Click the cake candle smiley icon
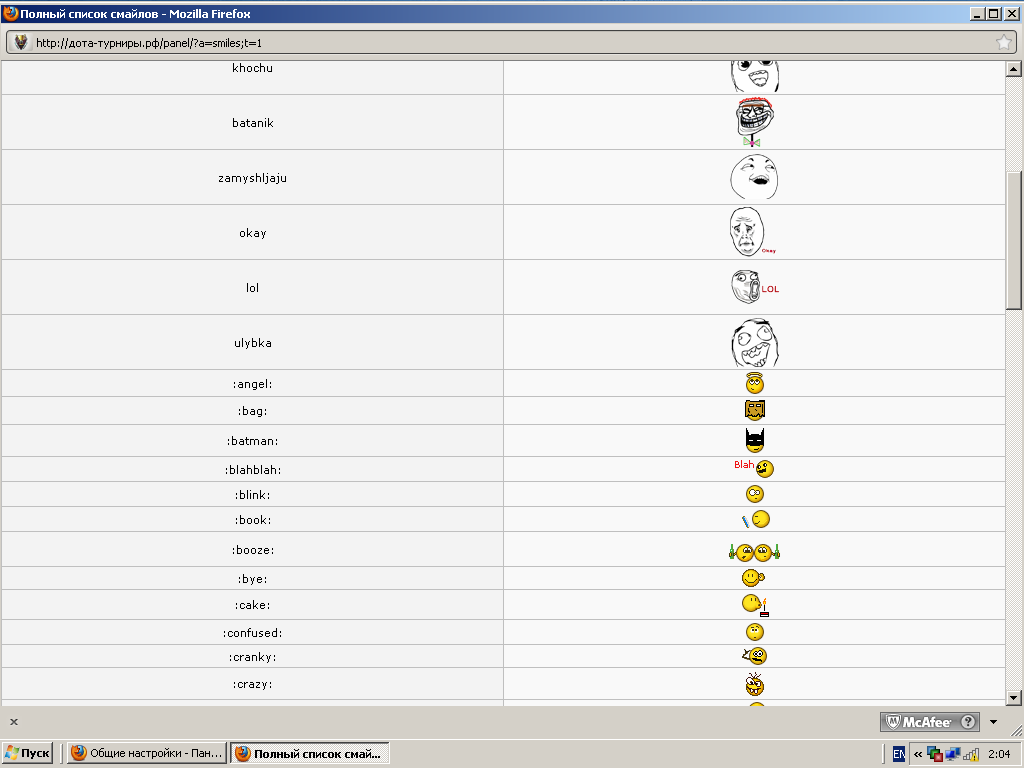The width and height of the screenshot is (1024, 768). point(755,605)
